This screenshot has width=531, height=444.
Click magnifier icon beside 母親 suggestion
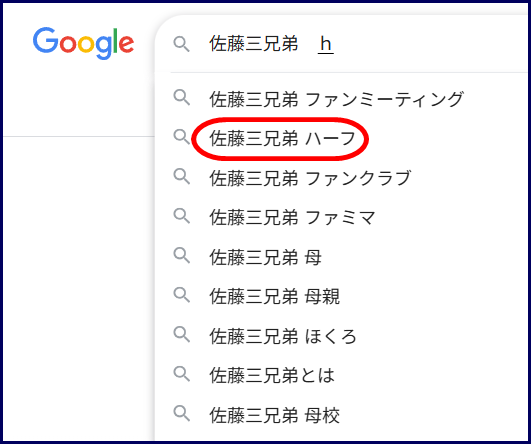[x=182, y=295]
